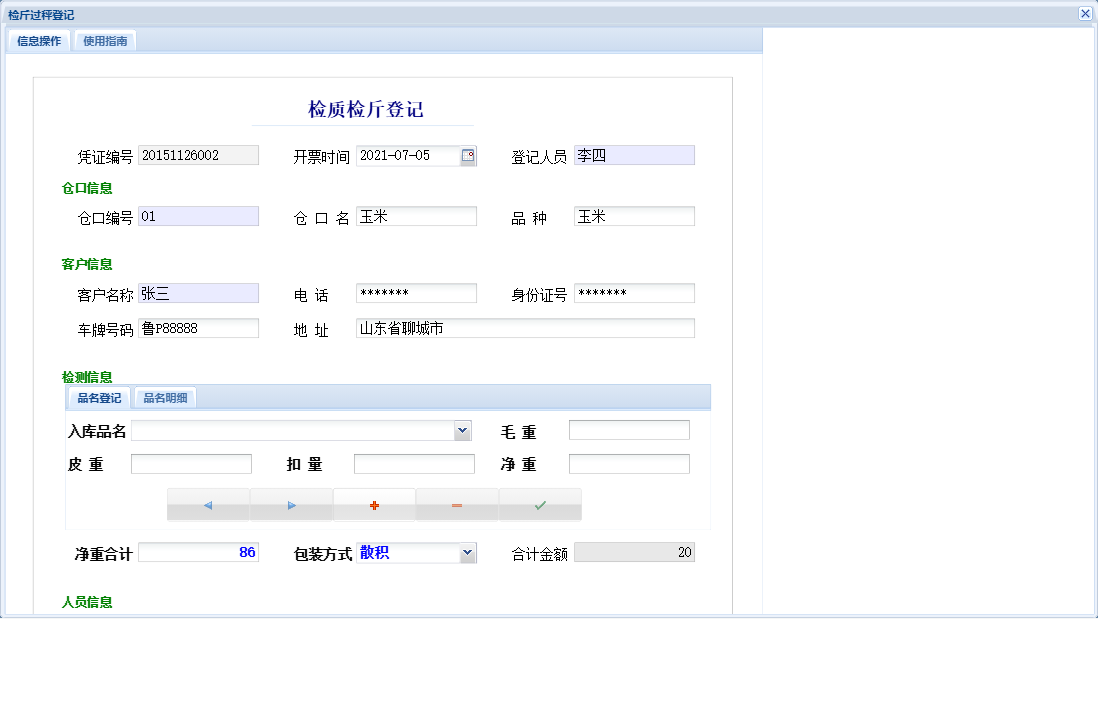Select the 地址 field showing 山东省聊城市
This screenshot has height=707, width=1098.
tap(525, 328)
